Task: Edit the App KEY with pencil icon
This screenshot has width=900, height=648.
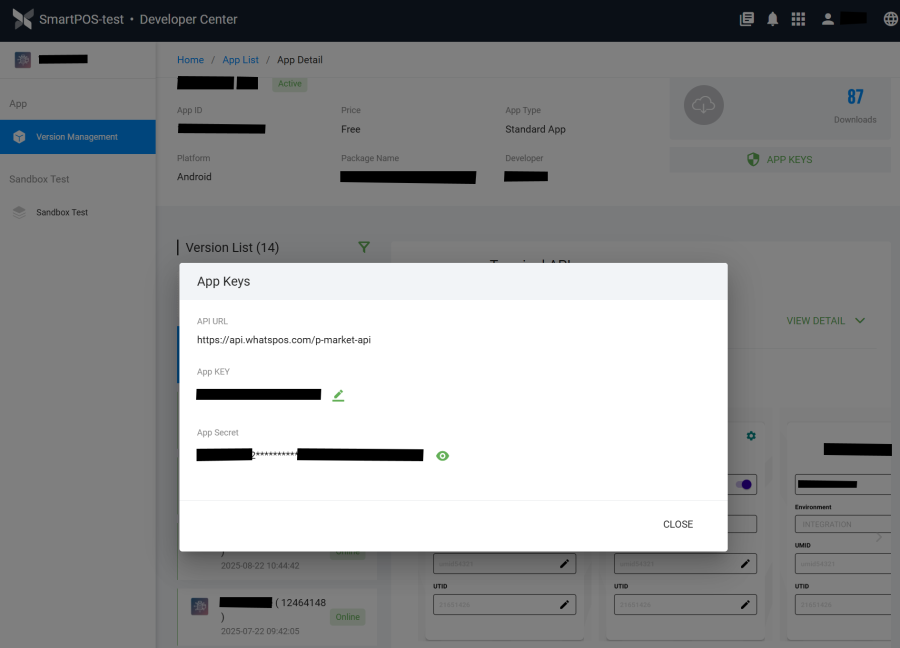Action: click(338, 395)
